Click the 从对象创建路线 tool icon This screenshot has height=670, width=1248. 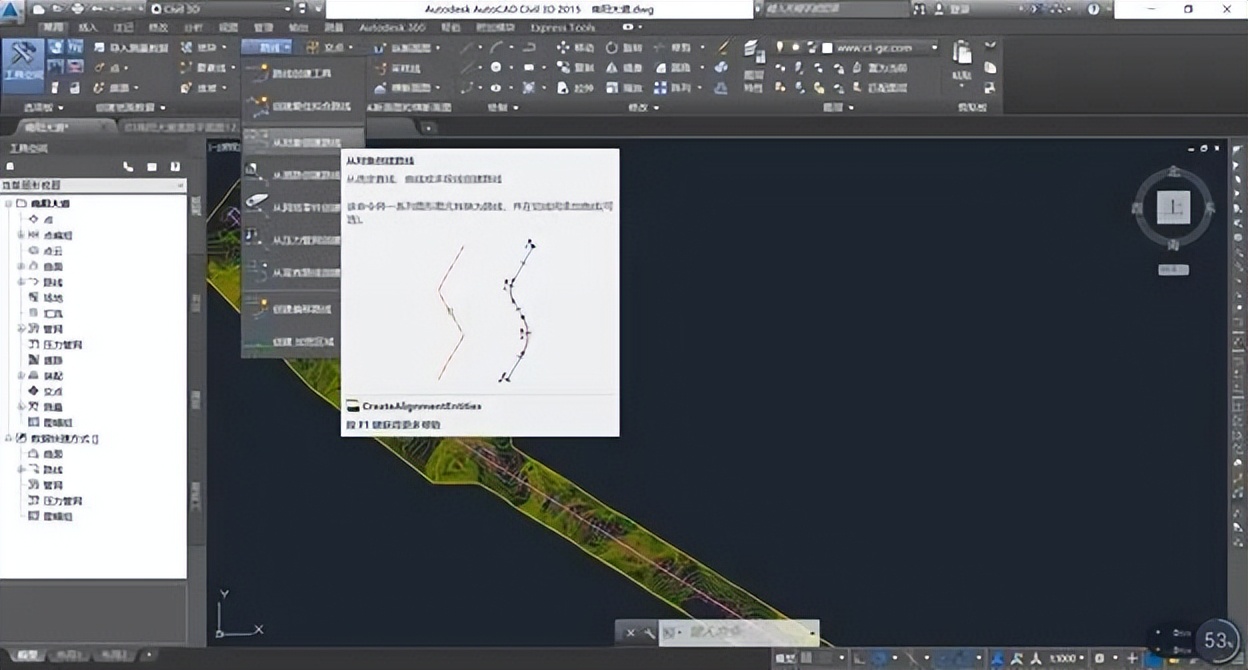click(254, 138)
